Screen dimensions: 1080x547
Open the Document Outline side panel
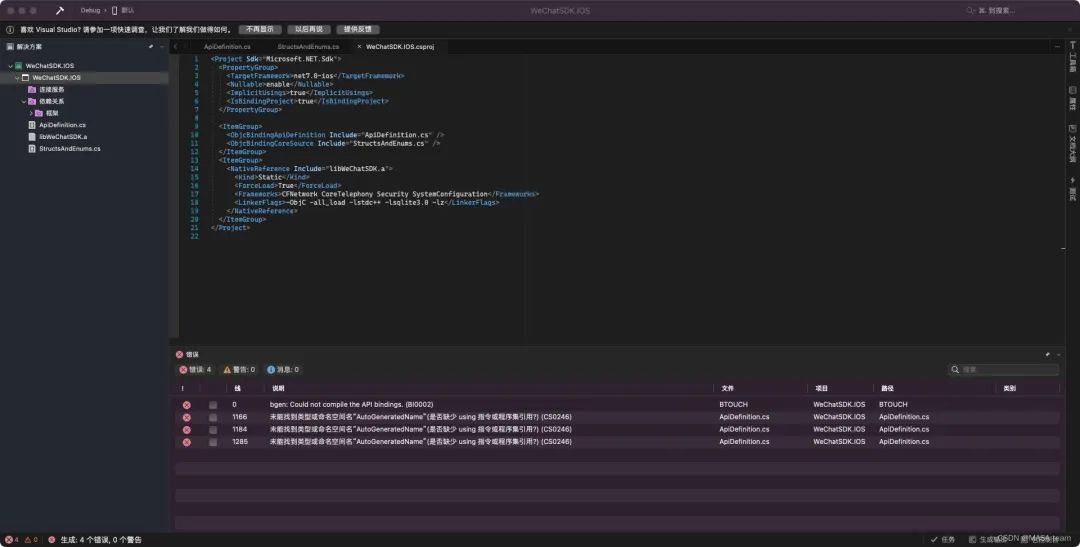[x=1072, y=144]
